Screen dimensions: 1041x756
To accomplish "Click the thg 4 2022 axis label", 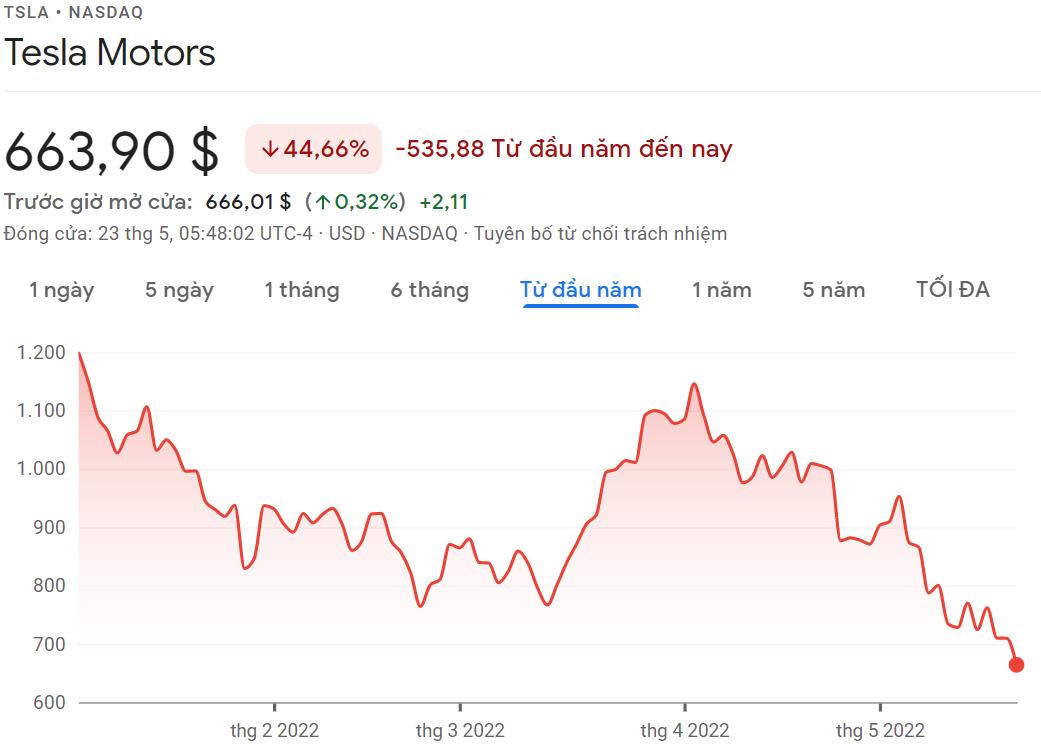I will 685,730.
